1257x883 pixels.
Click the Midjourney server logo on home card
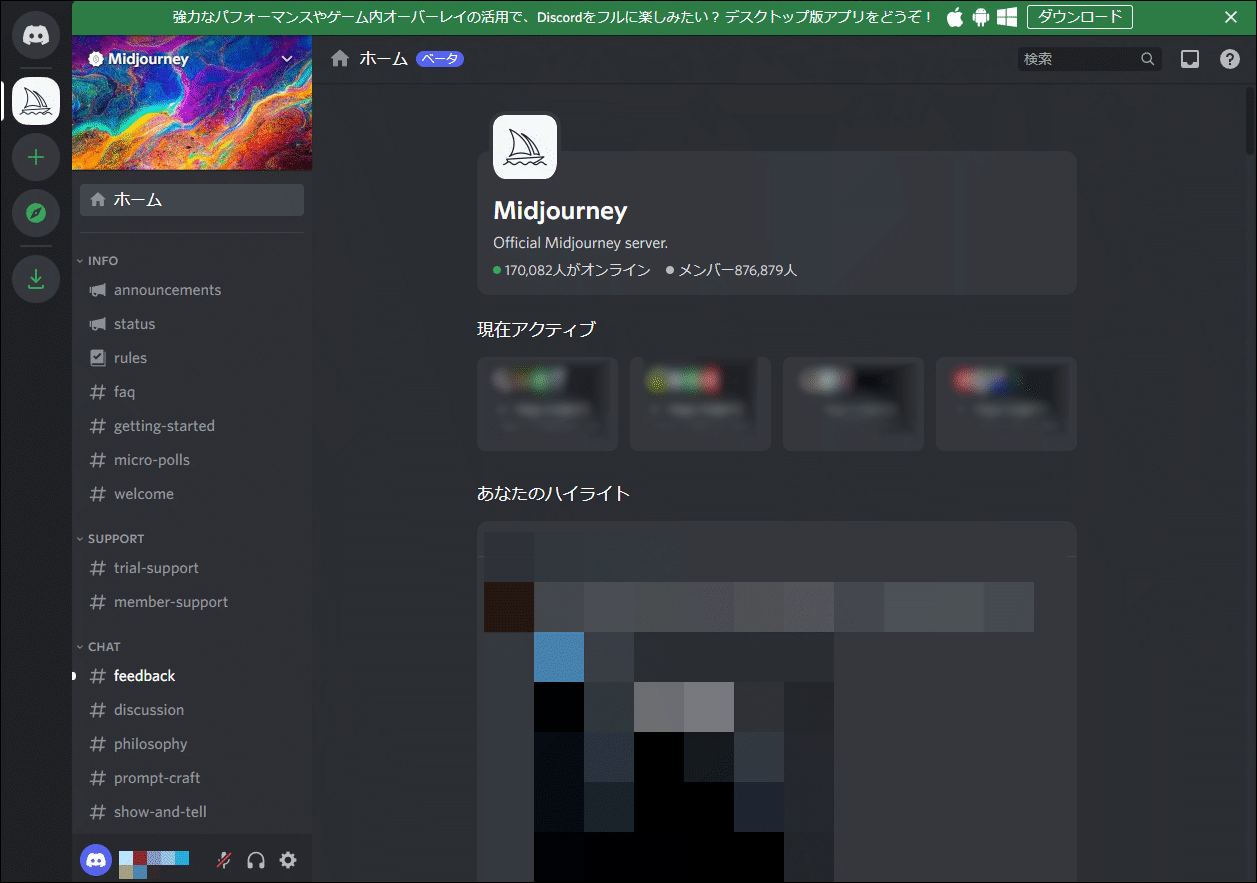pos(525,147)
